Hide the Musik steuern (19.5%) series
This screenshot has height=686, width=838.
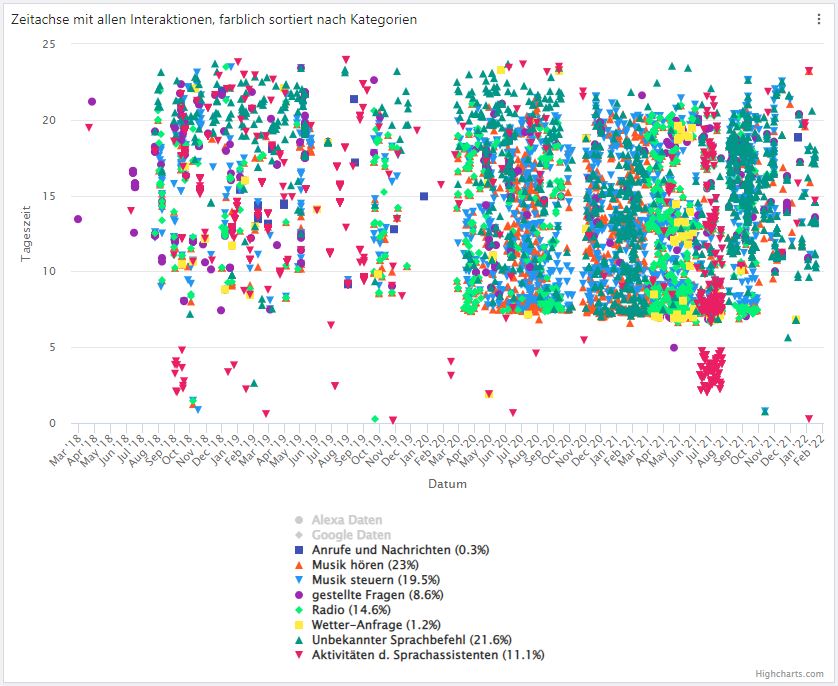pyautogui.click(x=367, y=580)
